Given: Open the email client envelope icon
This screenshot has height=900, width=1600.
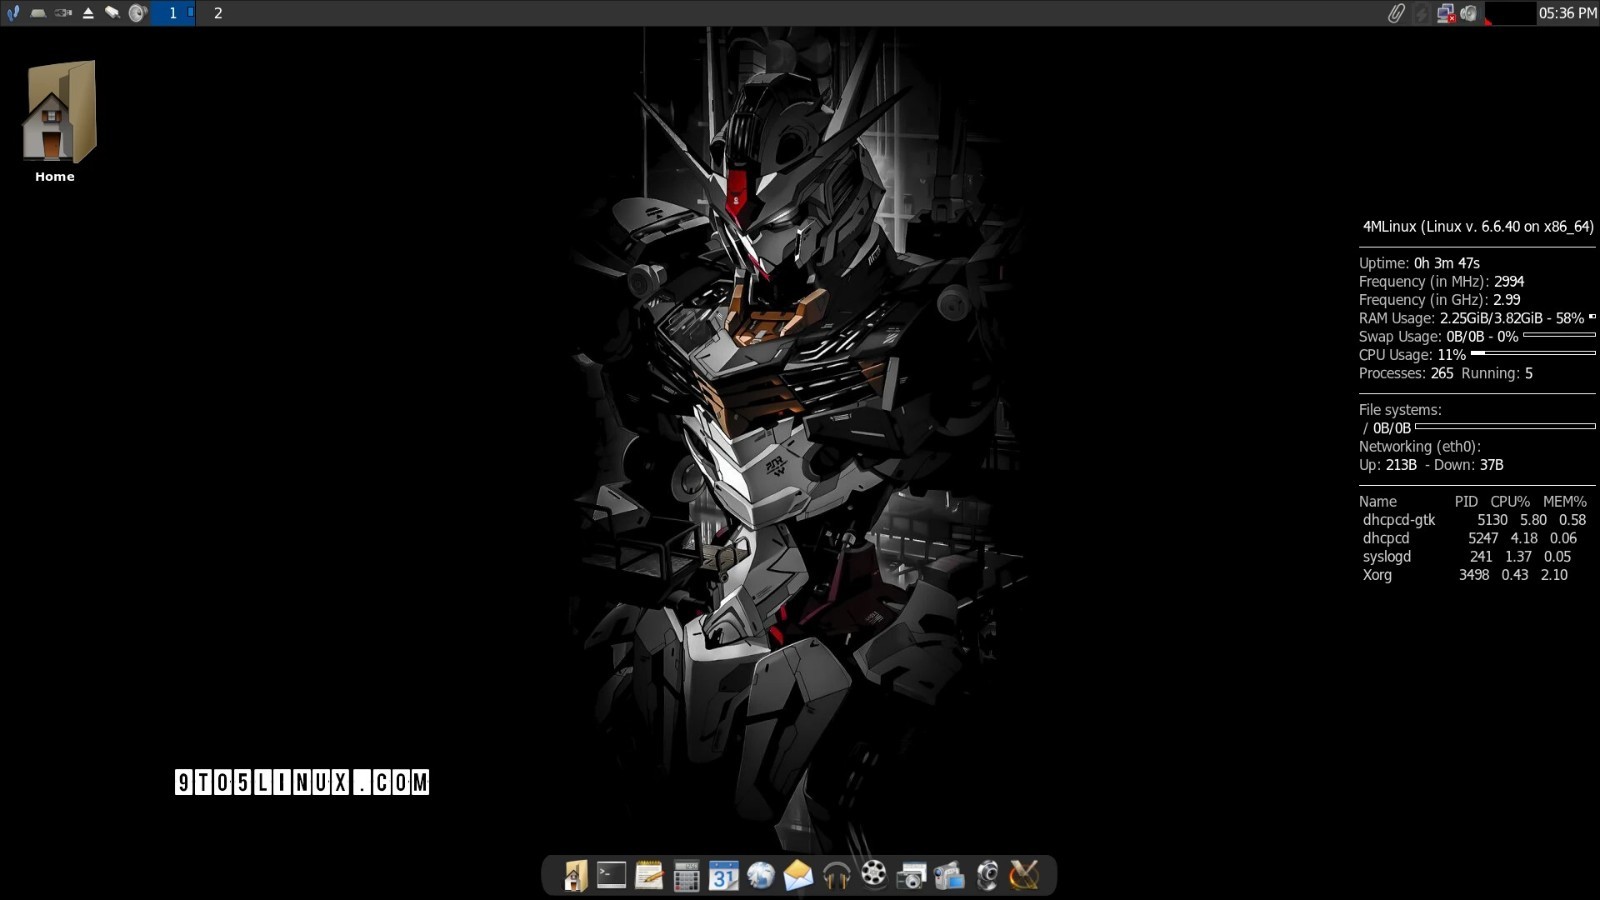Looking at the screenshot, I should click(x=800, y=875).
